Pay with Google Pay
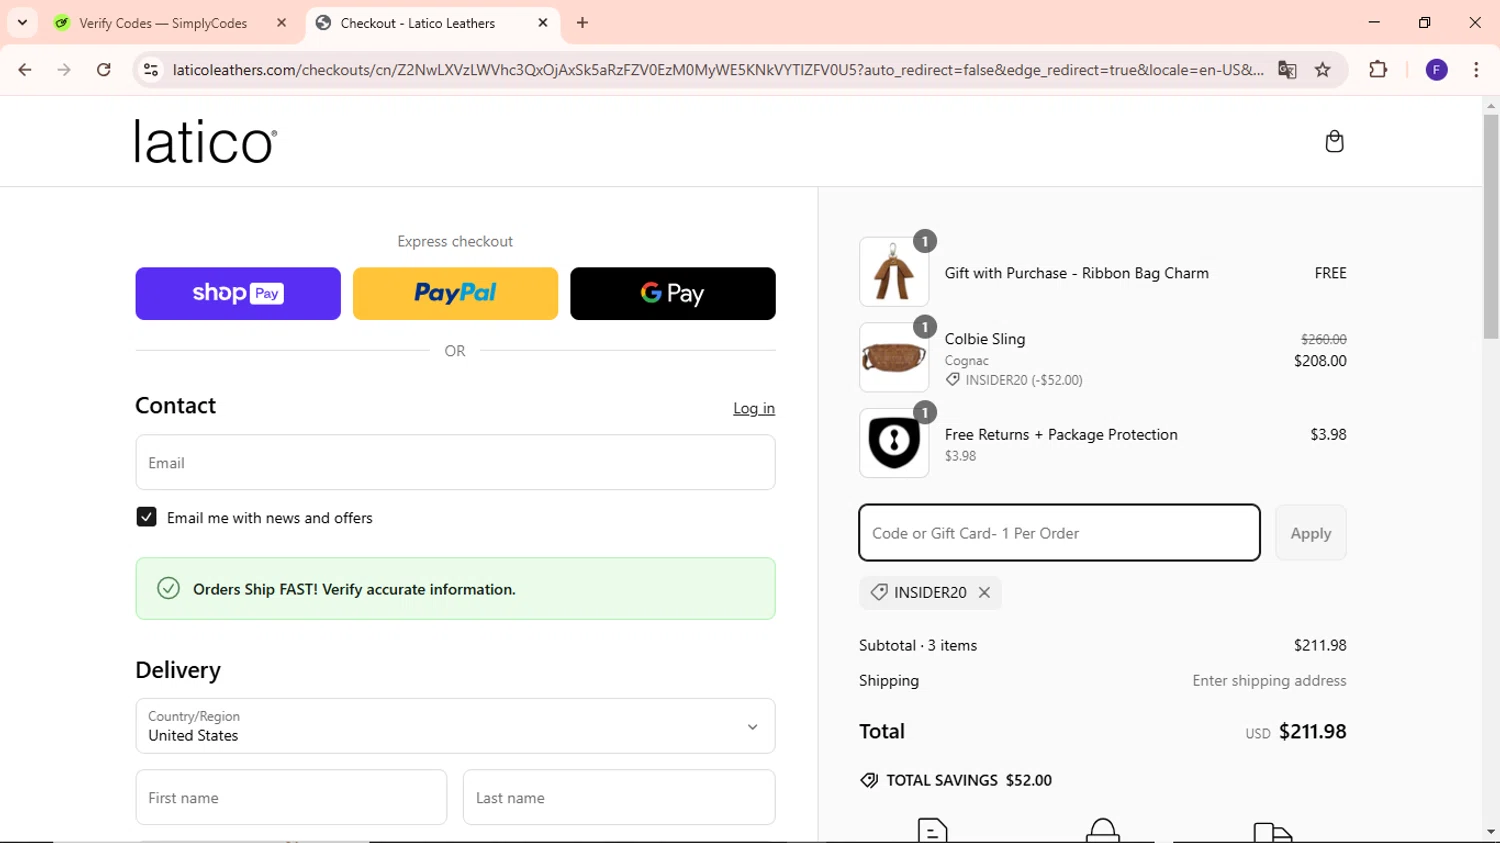1500x843 pixels. point(673,293)
